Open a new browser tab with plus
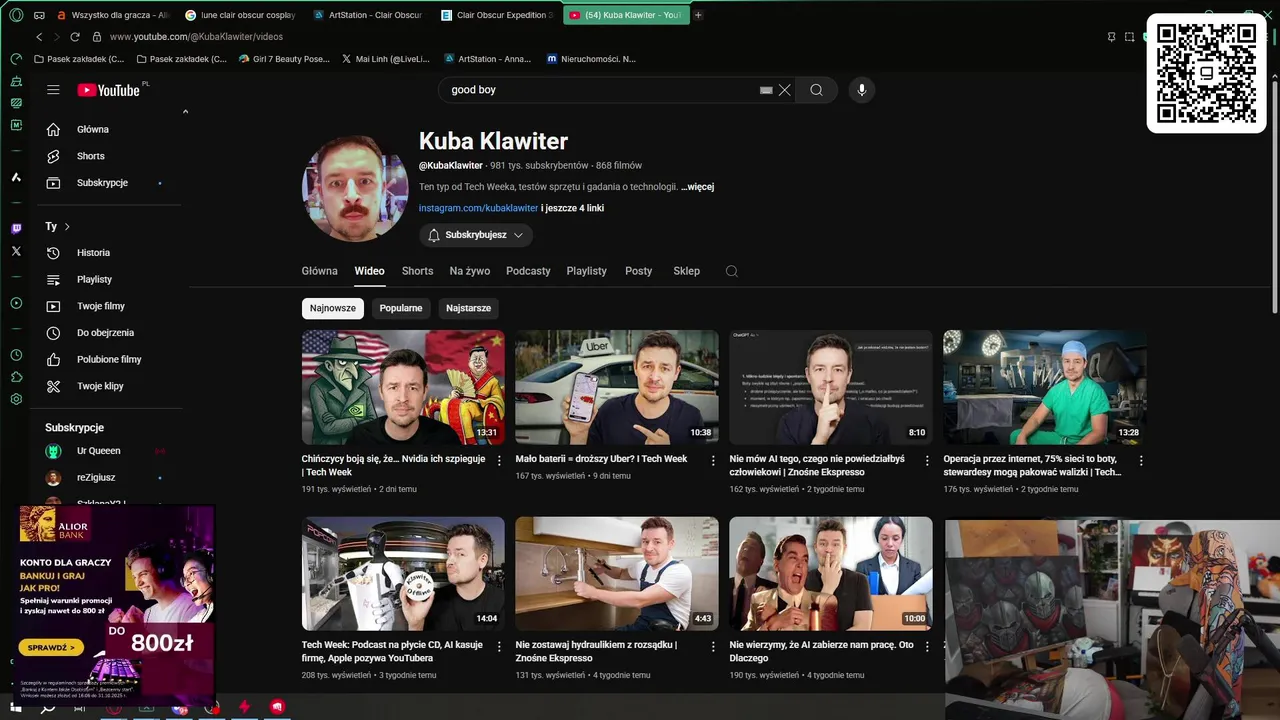 (698, 15)
